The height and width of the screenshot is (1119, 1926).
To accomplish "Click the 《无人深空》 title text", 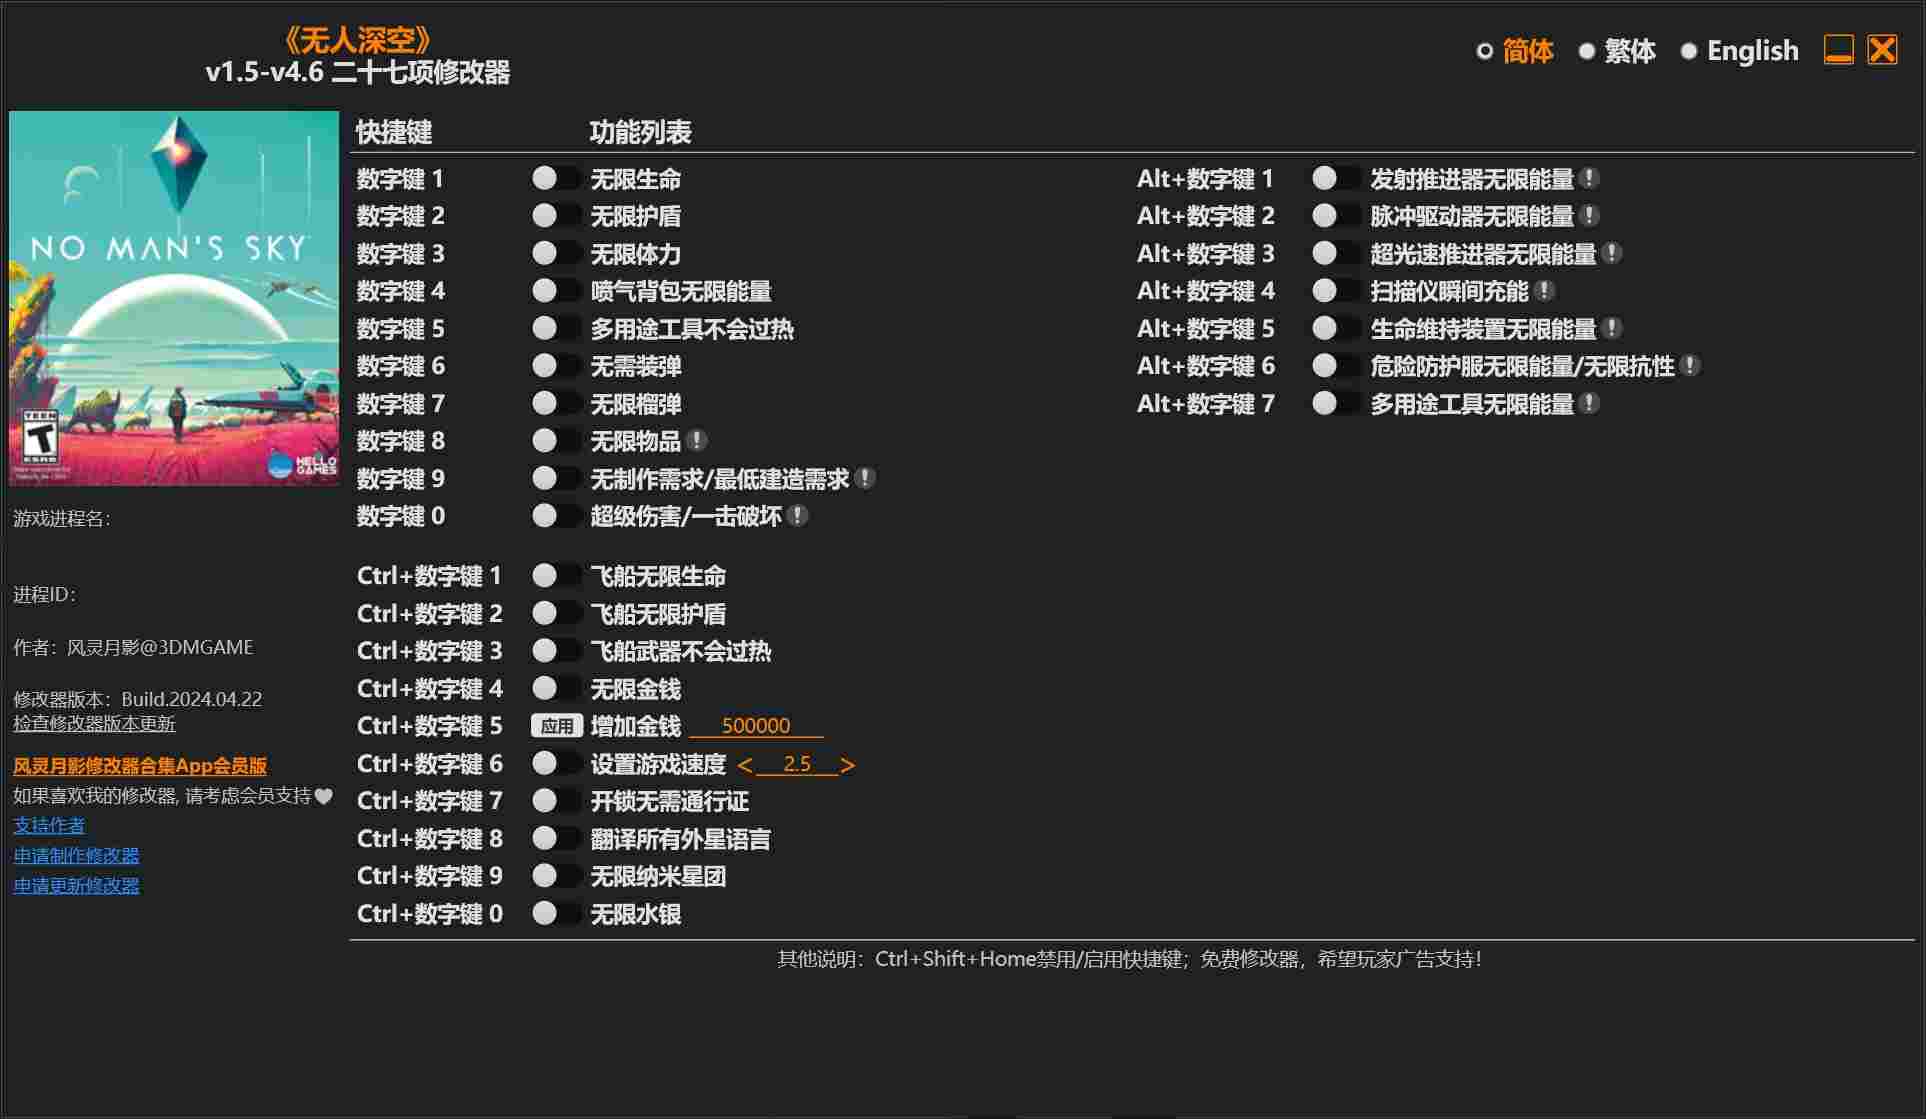I will [358, 40].
